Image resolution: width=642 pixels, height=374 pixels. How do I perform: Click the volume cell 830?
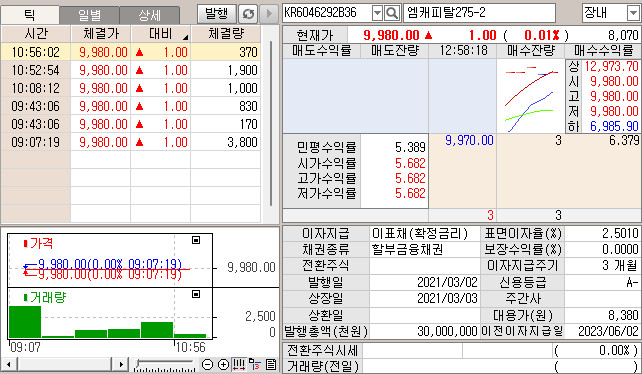point(248,106)
